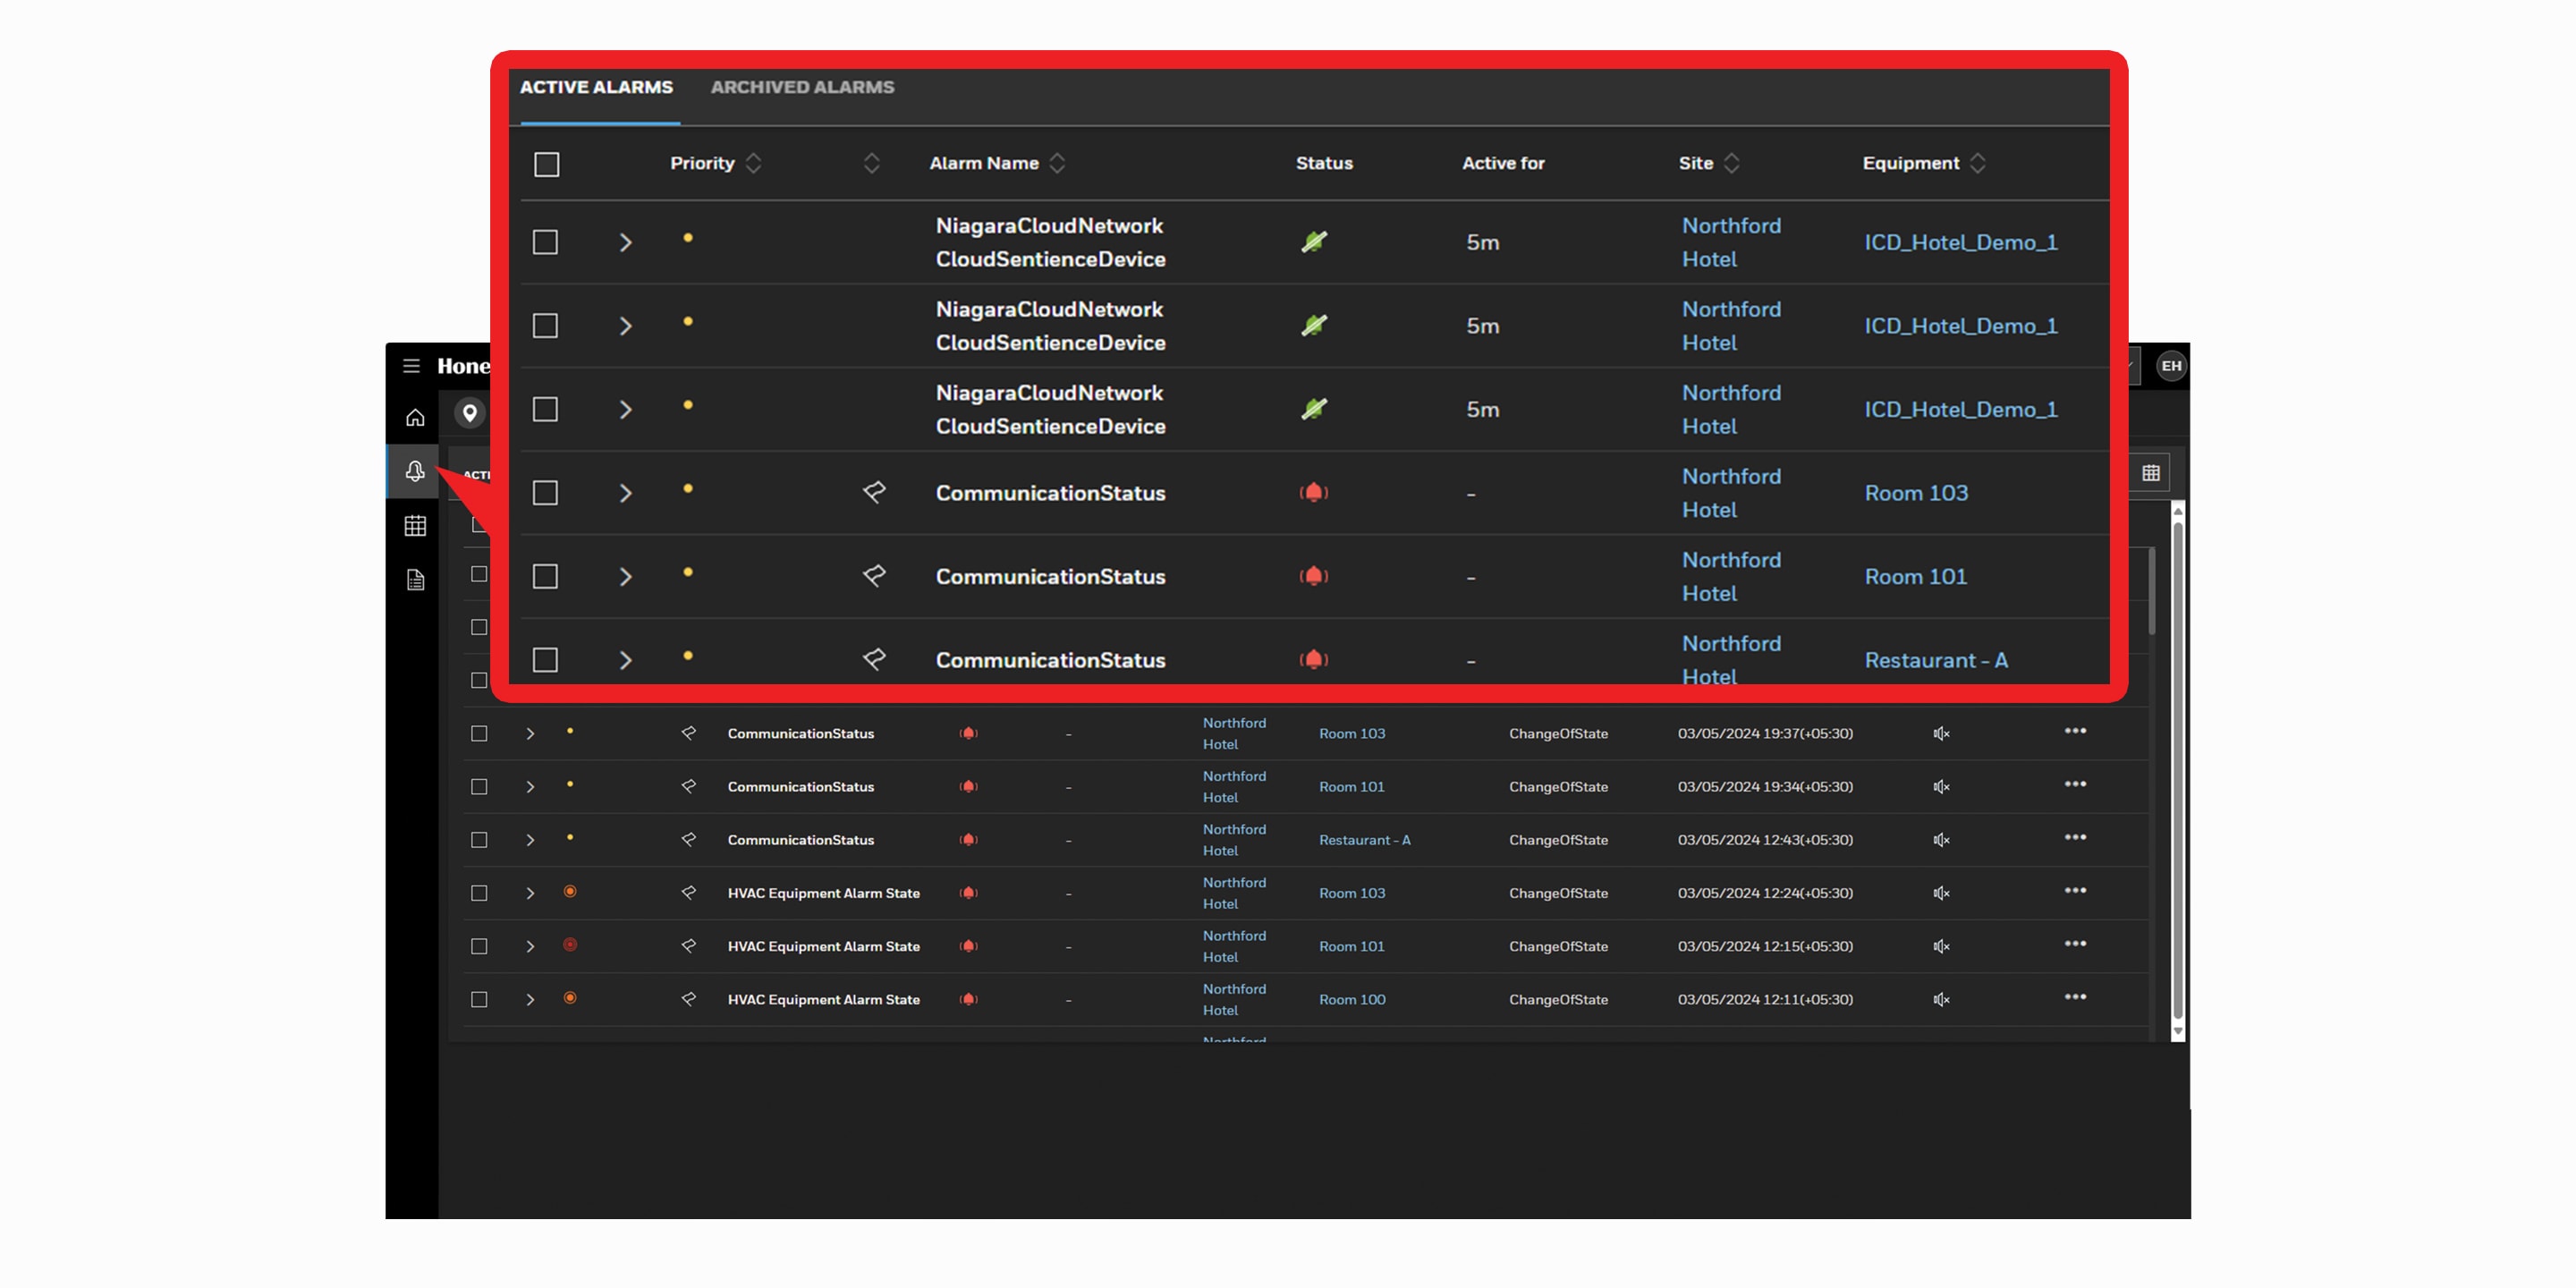Open column layout grid icon at top right

[x=2151, y=473]
